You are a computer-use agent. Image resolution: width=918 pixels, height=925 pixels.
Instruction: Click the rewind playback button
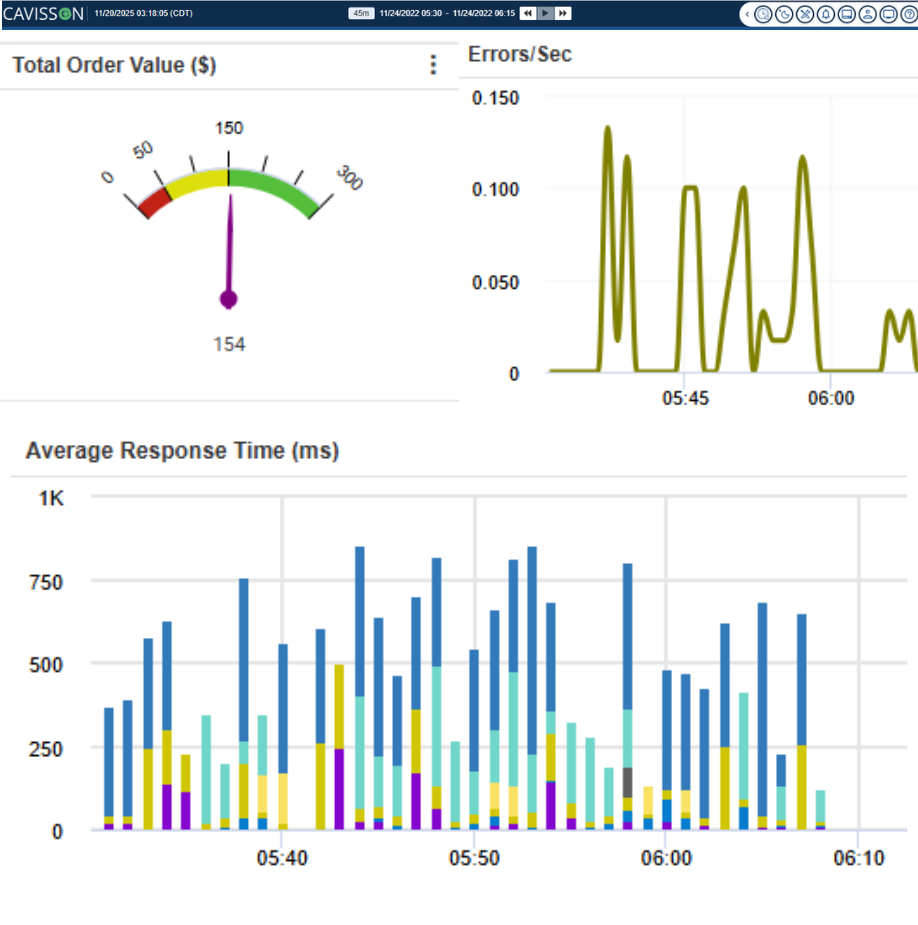tap(526, 13)
